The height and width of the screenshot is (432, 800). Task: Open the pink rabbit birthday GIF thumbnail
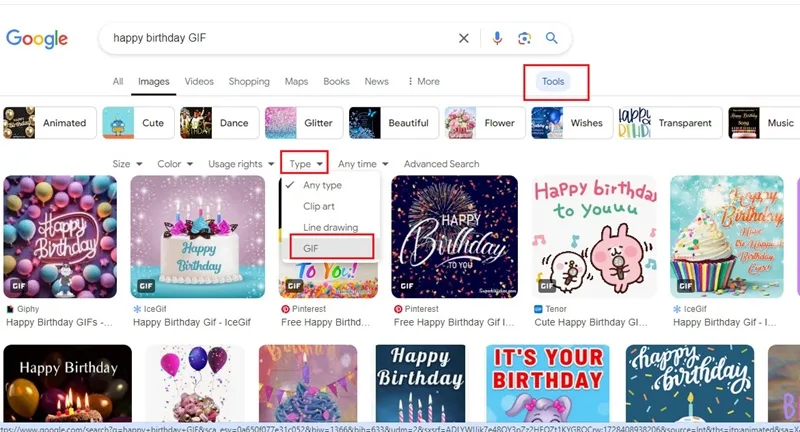tap(594, 237)
